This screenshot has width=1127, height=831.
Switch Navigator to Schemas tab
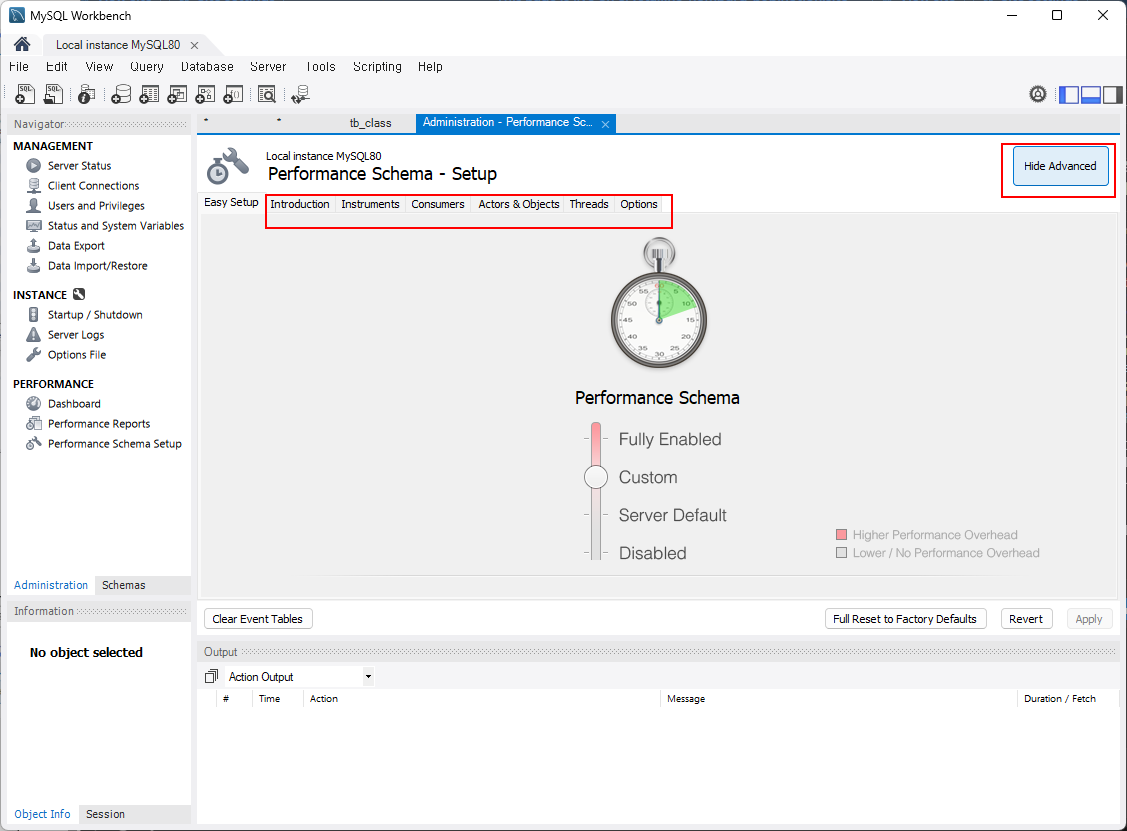click(x=124, y=585)
